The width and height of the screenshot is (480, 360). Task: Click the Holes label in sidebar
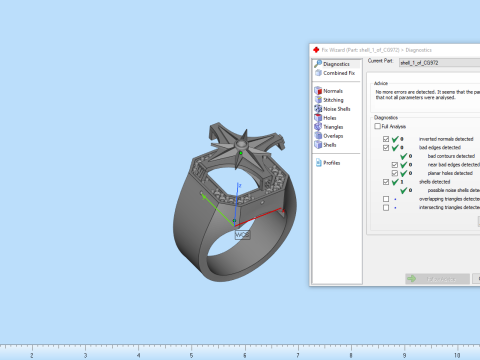pyautogui.click(x=330, y=118)
